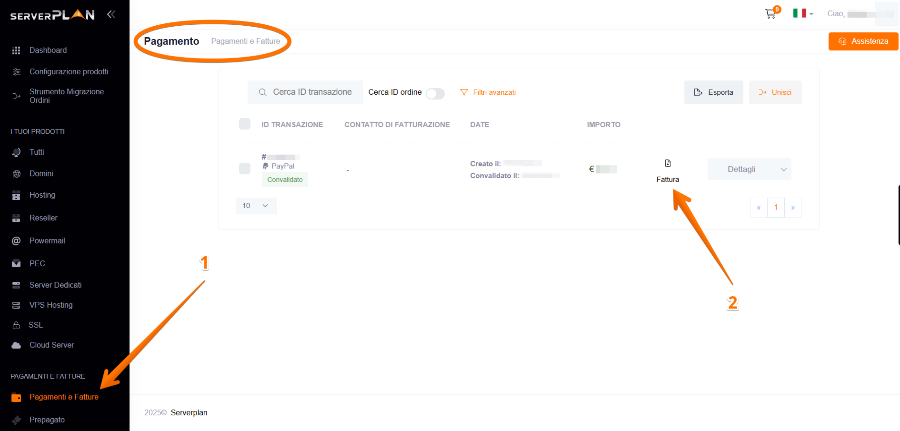Open the shopping cart icon
900x431 pixels.
point(770,14)
